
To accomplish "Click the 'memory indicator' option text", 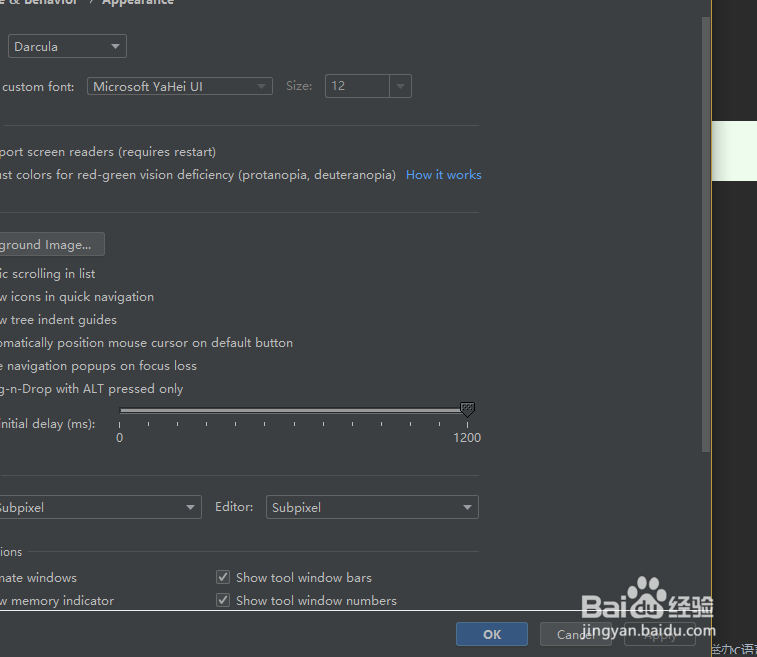I will coord(62,601).
